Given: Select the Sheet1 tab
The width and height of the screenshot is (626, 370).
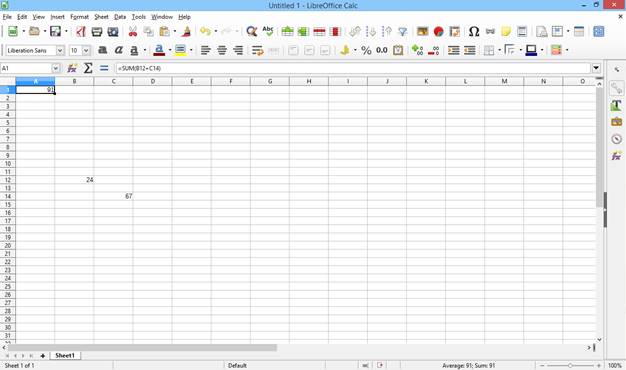Looking at the screenshot, I should click(65, 355).
